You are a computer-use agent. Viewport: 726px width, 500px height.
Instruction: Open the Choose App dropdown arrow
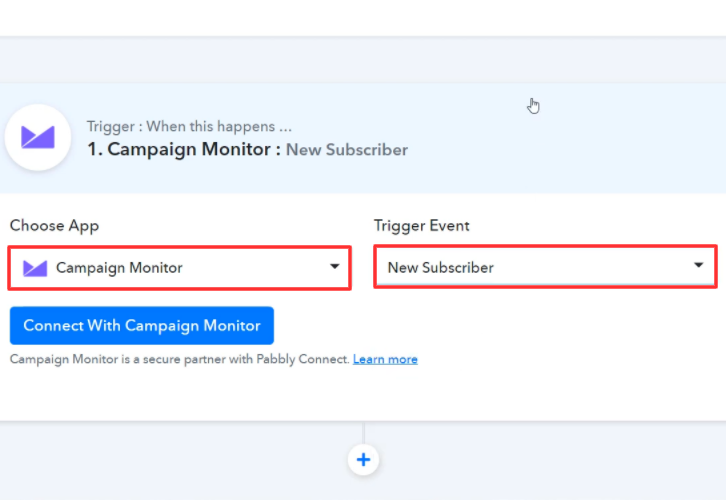[x=334, y=267]
